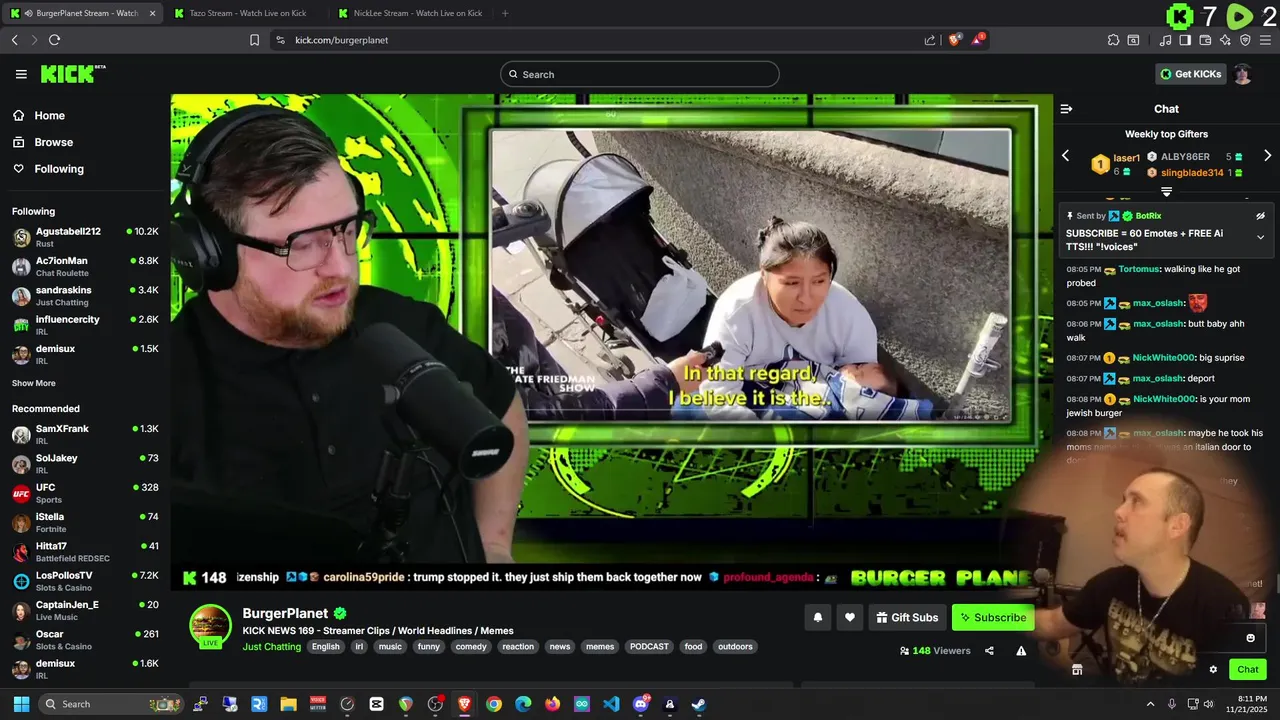Open Brave VPN shield icon
The image size is (1280, 720).
pos(1245,40)
